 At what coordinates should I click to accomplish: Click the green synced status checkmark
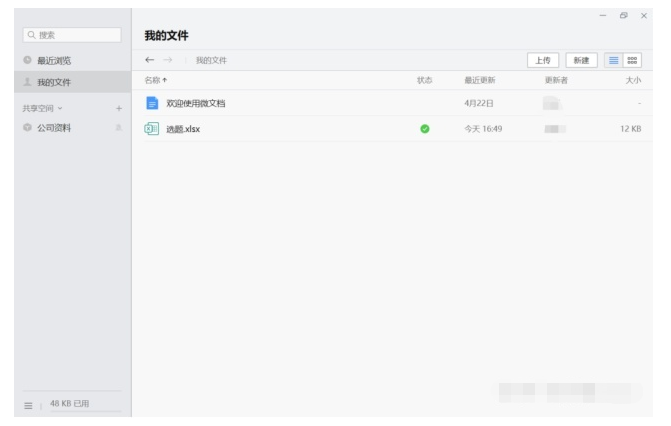point(425,128)
